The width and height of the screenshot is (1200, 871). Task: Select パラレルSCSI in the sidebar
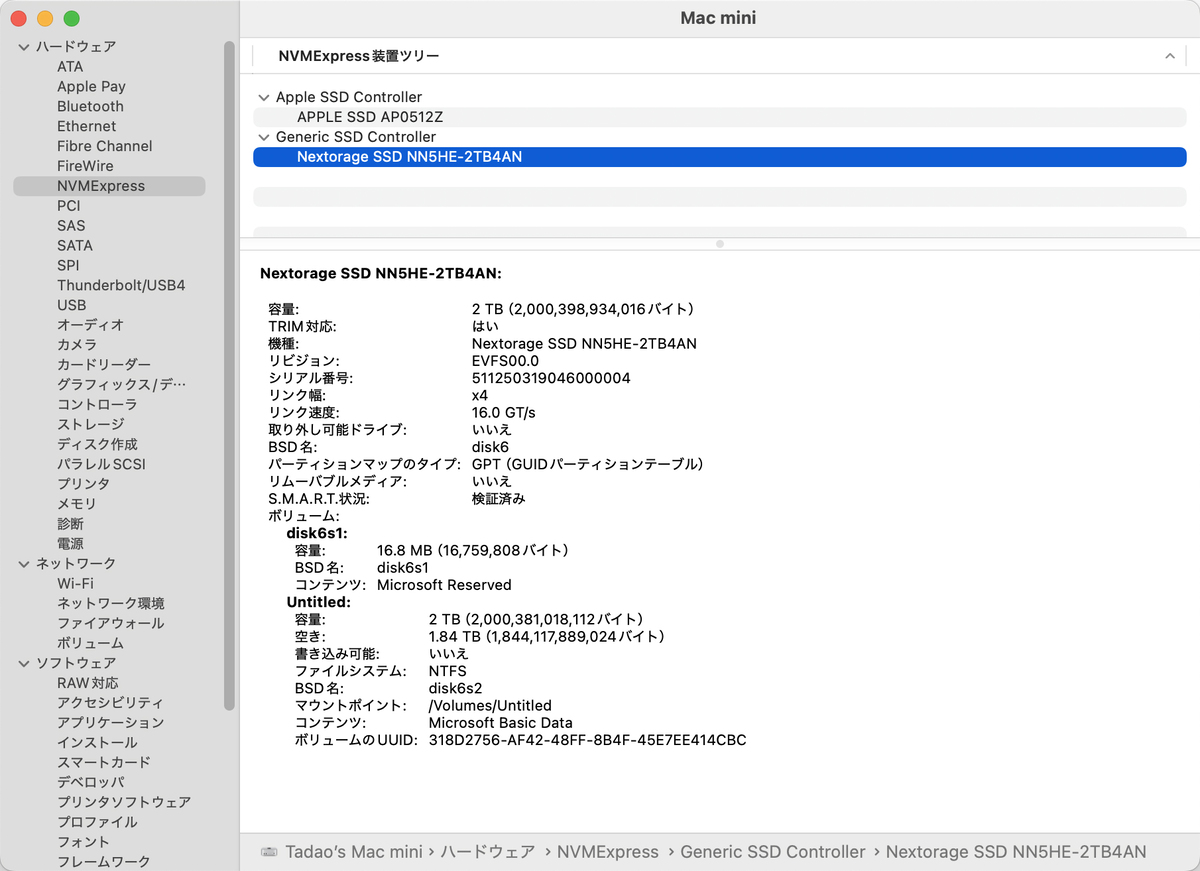(x=101, y=465)
